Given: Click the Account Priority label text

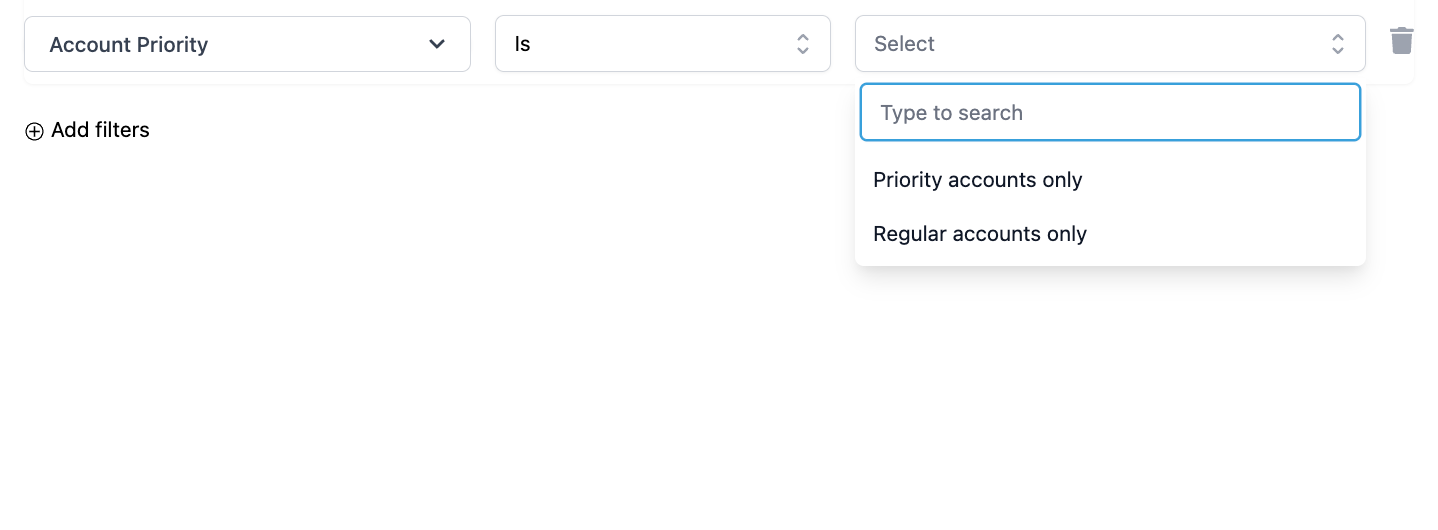Looking at the screenshot, I should [x=128, y=45].
